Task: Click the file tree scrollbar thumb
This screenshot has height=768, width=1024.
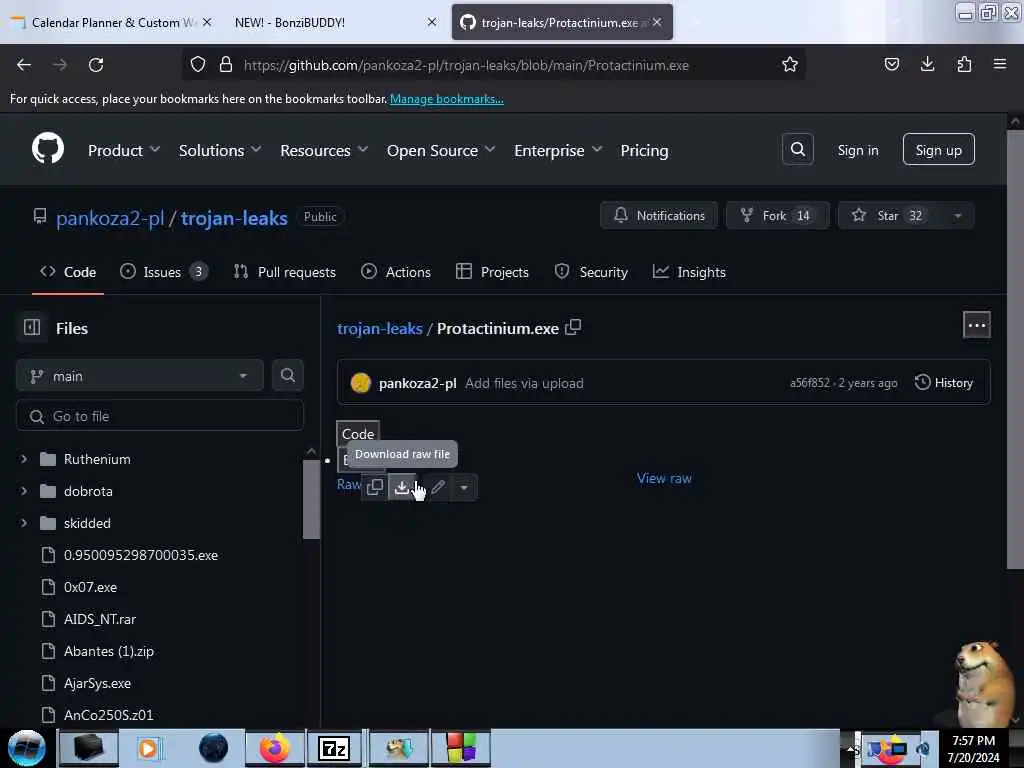Action: click(x=311, y=498)
